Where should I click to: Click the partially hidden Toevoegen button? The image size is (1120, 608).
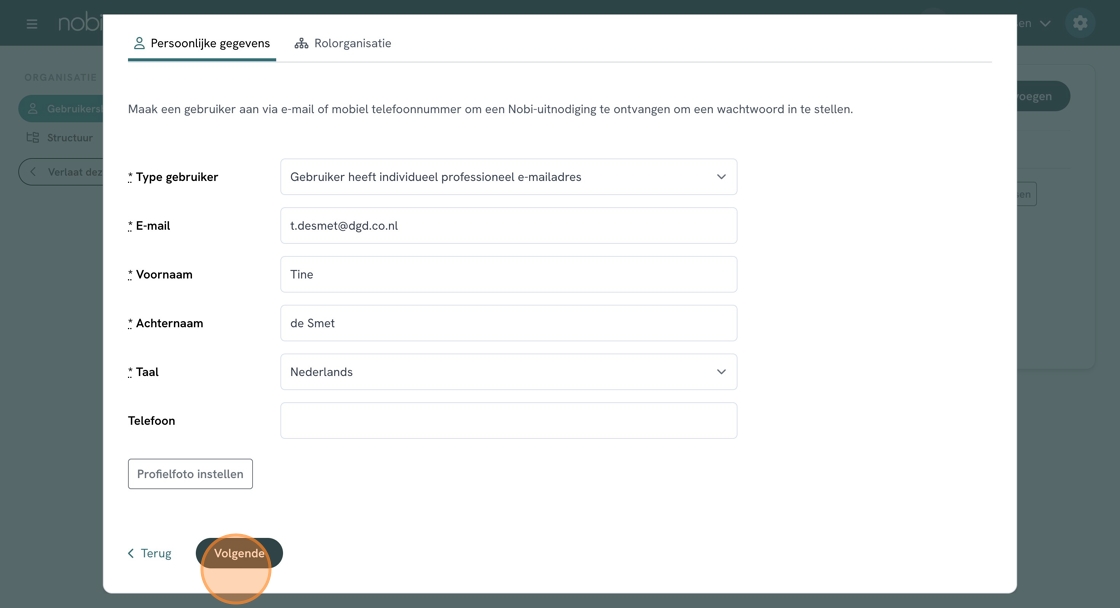point(1040,96)
